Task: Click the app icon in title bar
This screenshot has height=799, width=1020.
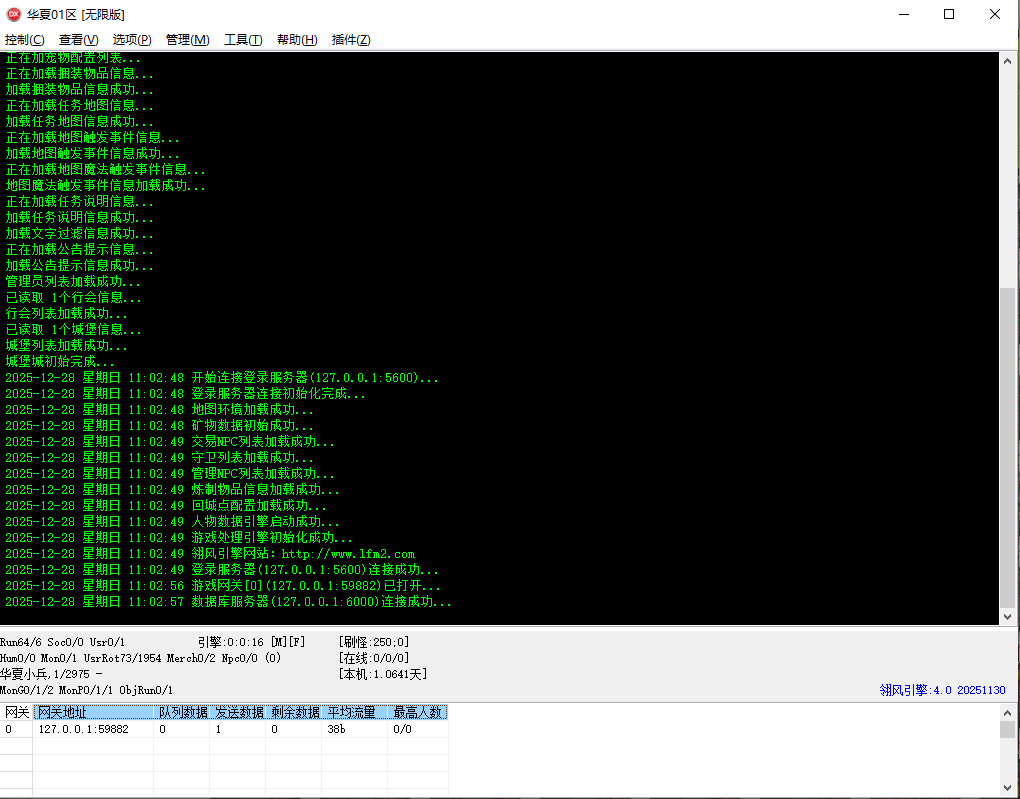Action: tap(13, 14)
